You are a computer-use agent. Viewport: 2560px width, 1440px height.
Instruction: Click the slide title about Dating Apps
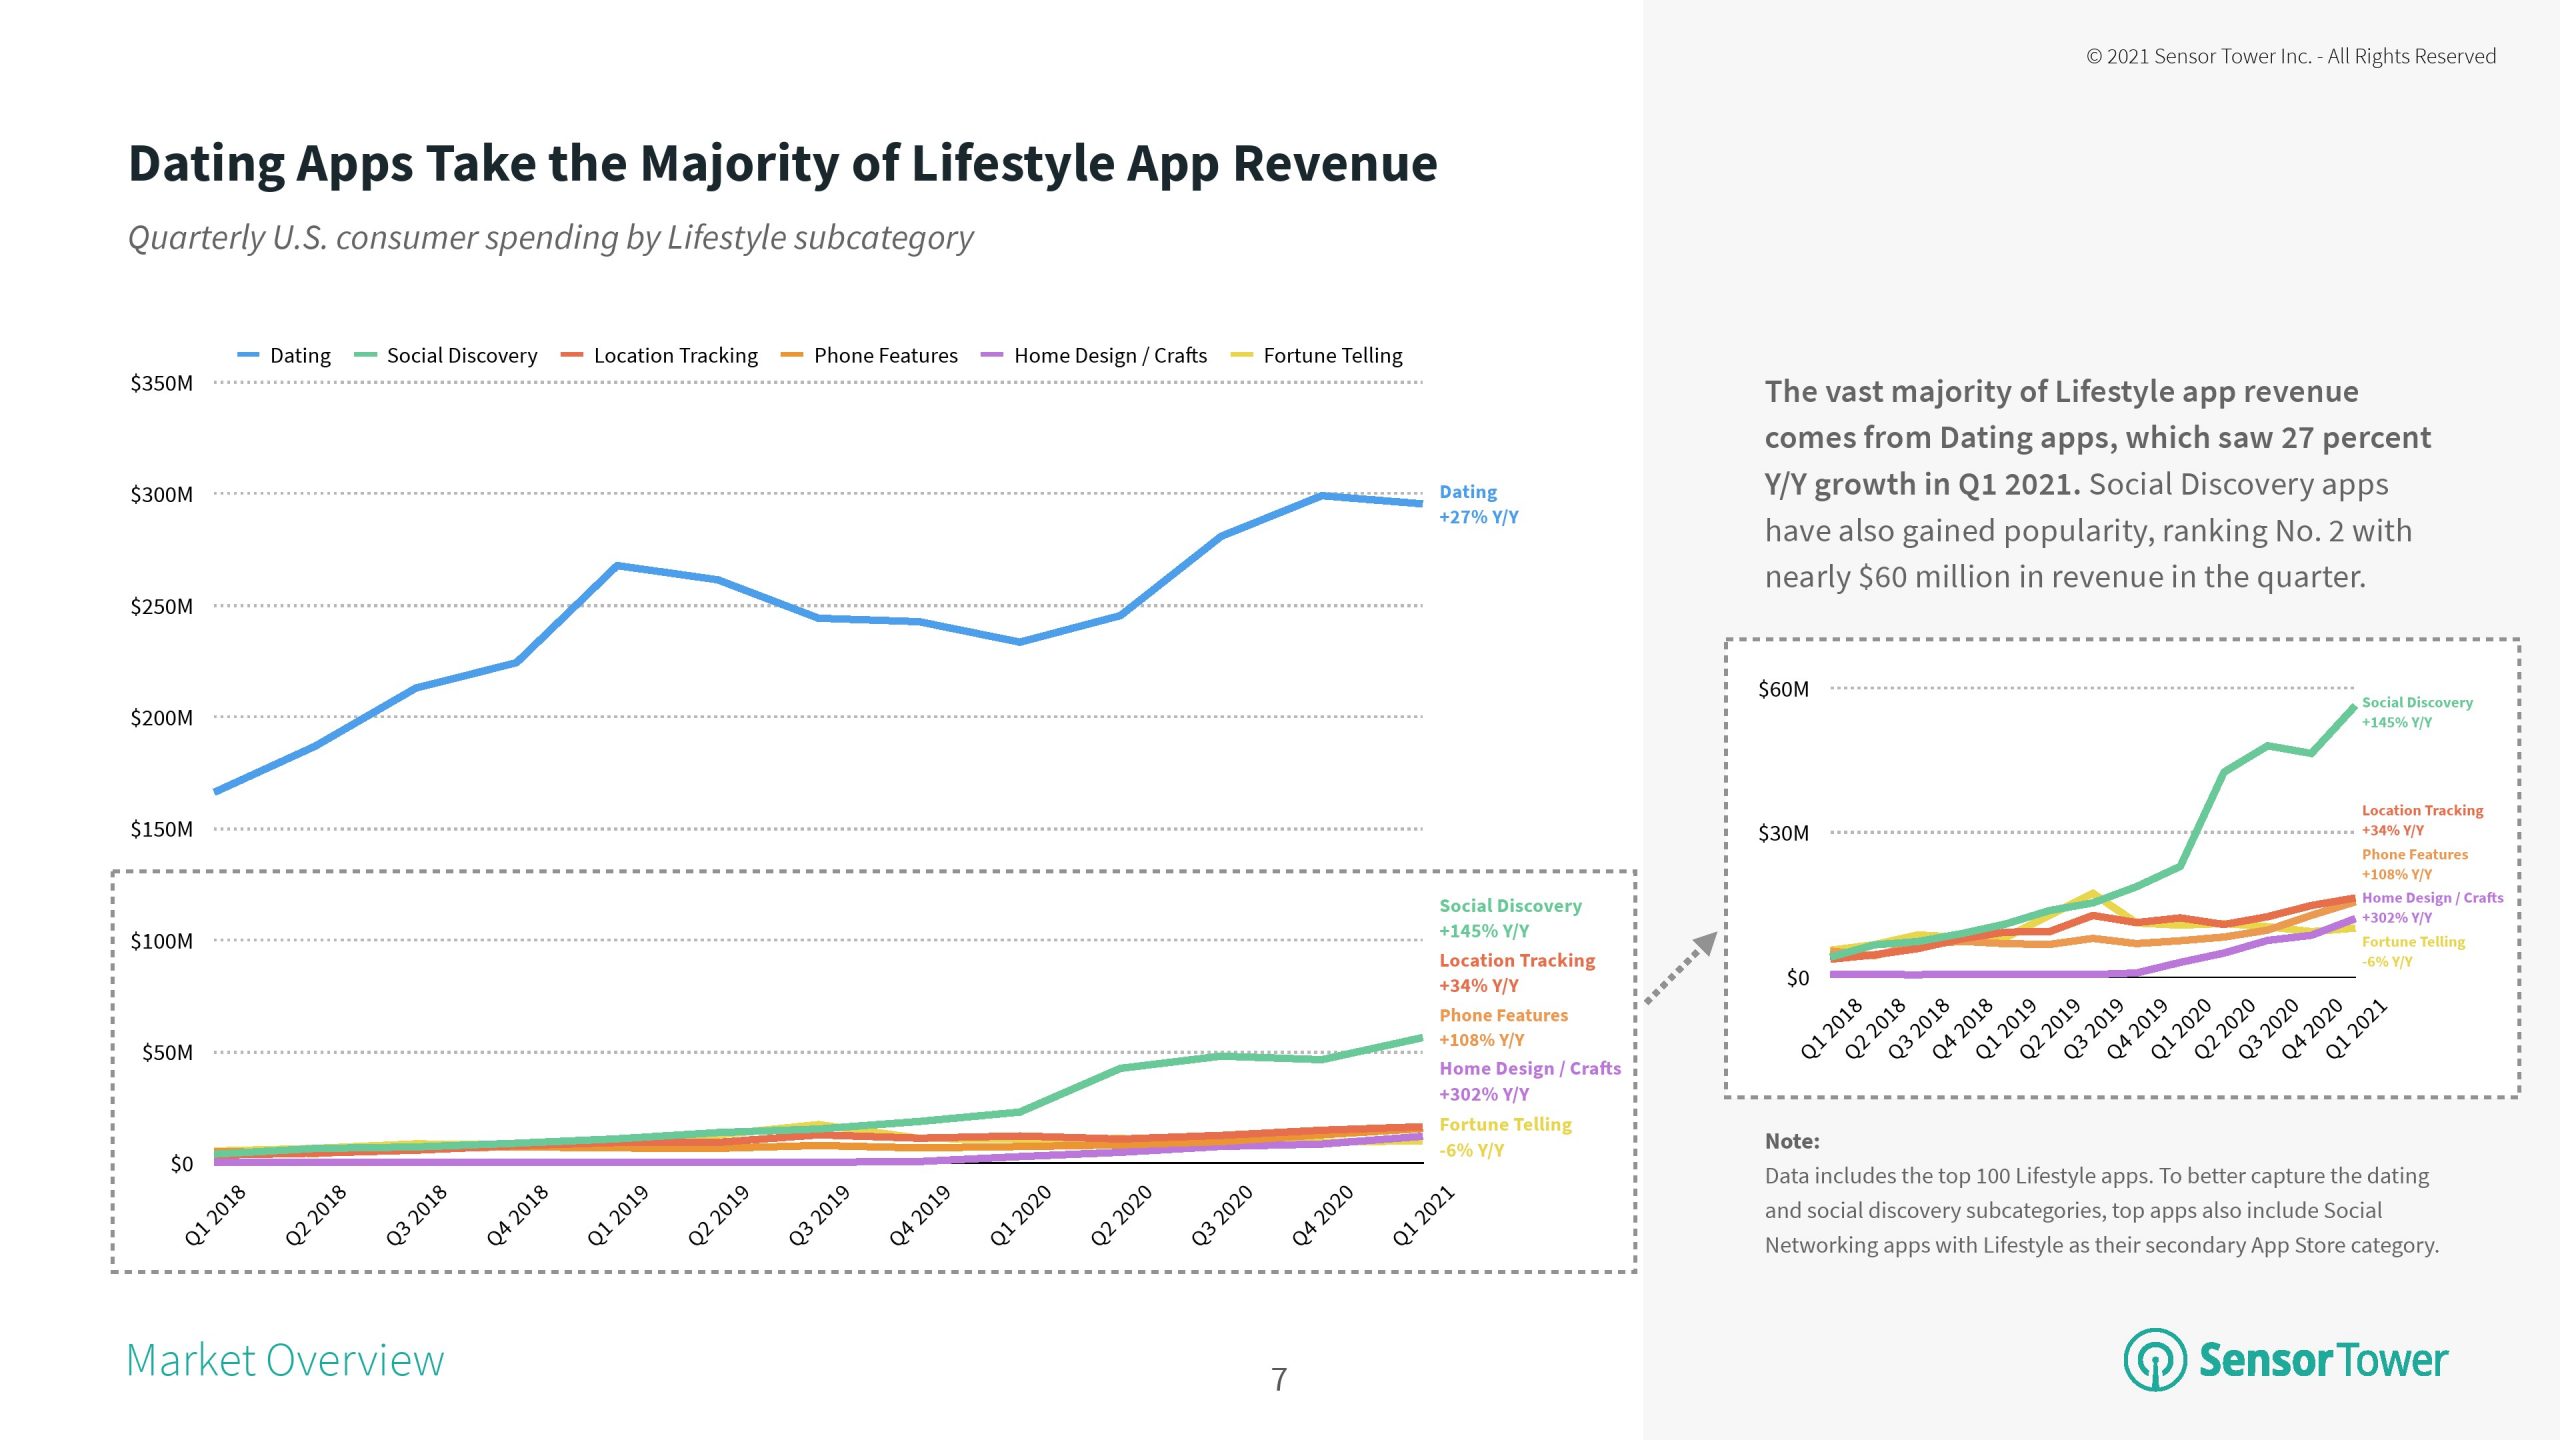(x=782, y=163)
